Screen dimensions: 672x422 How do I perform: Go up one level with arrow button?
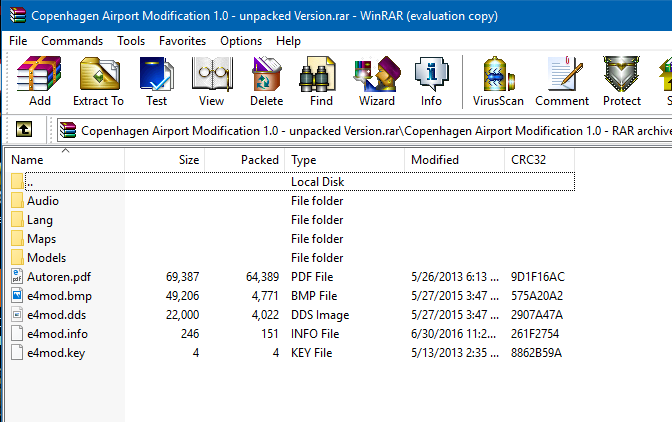point(24,129)
